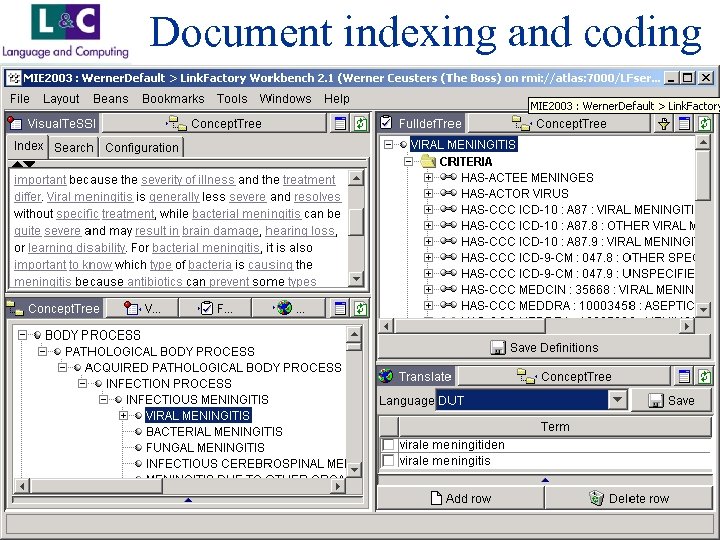Image resolution: width=720 pixels, height=540 pixels.
Task: Open the Help menu
Action: point(337,99)
